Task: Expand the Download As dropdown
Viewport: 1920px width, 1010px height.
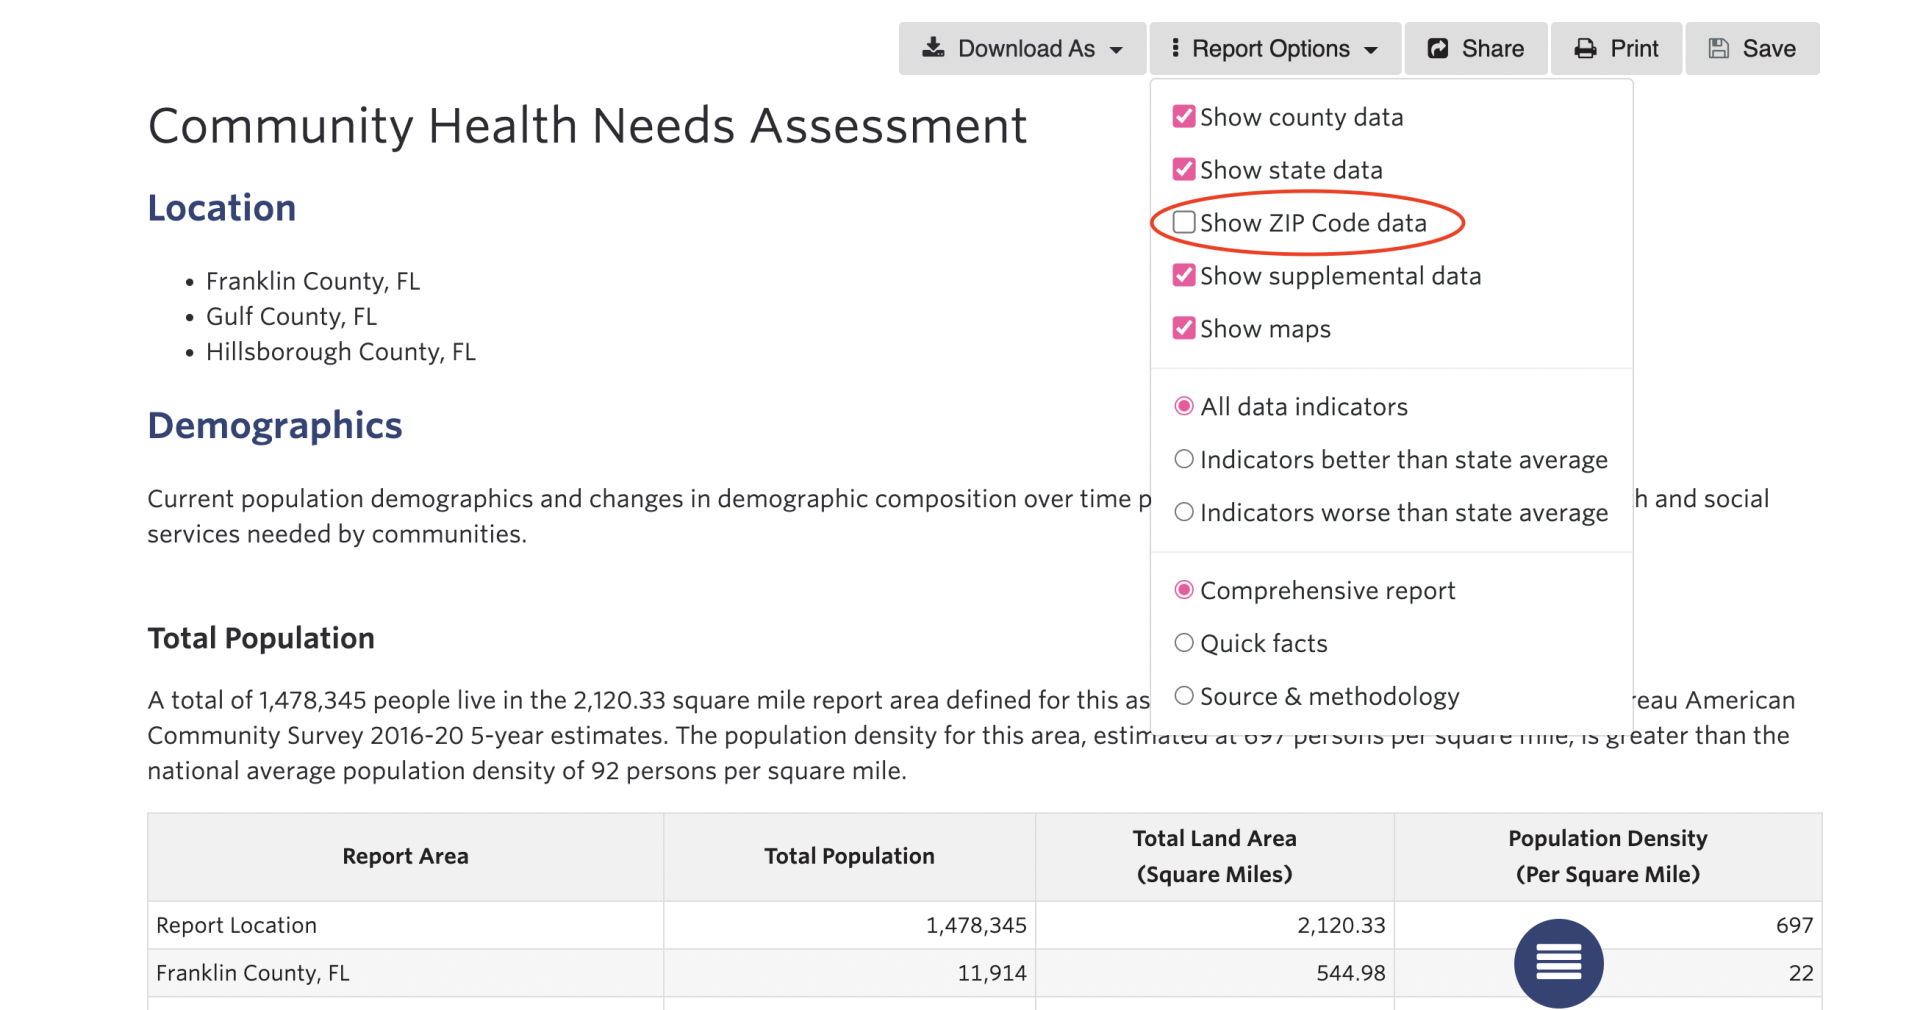Action: [1022, 47]
